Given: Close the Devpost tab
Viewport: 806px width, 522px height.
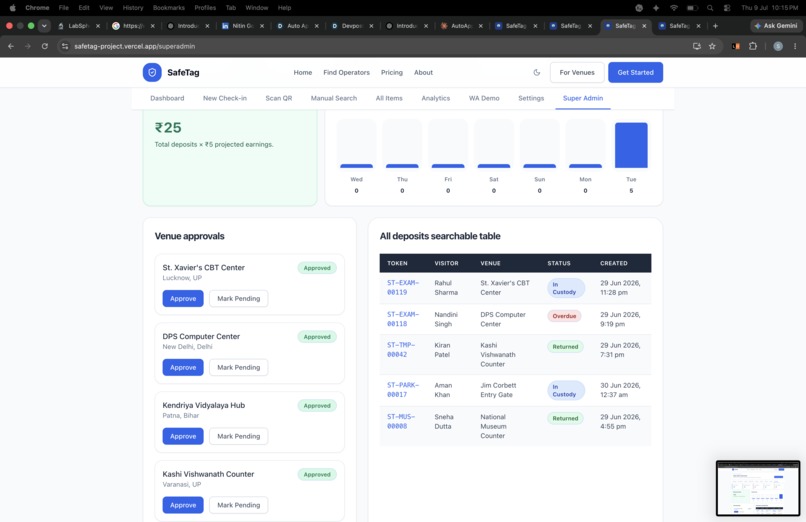Looking at the screenshot, I should (x=371, y=26).
